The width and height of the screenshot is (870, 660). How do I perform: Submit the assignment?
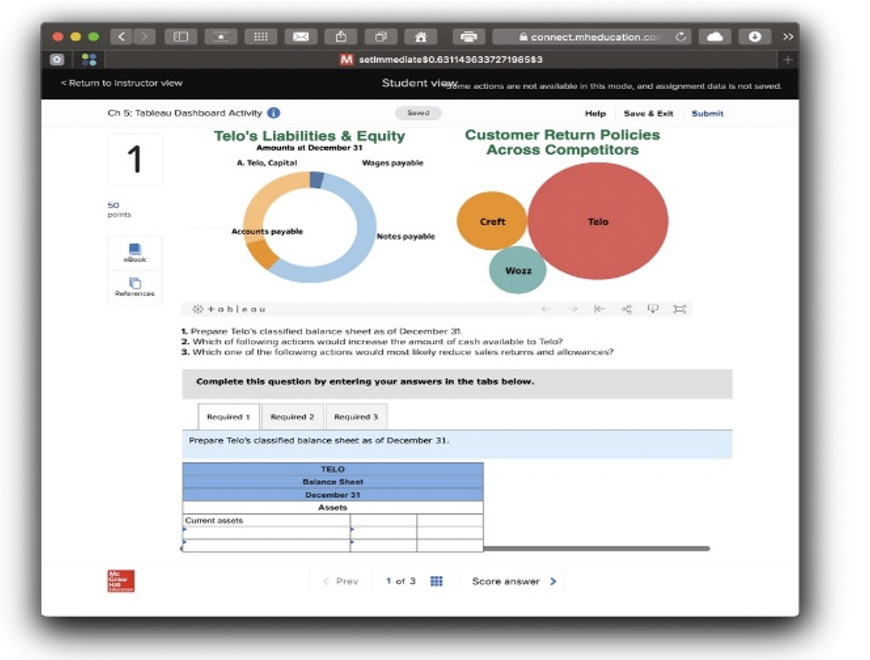pos(707,114)
